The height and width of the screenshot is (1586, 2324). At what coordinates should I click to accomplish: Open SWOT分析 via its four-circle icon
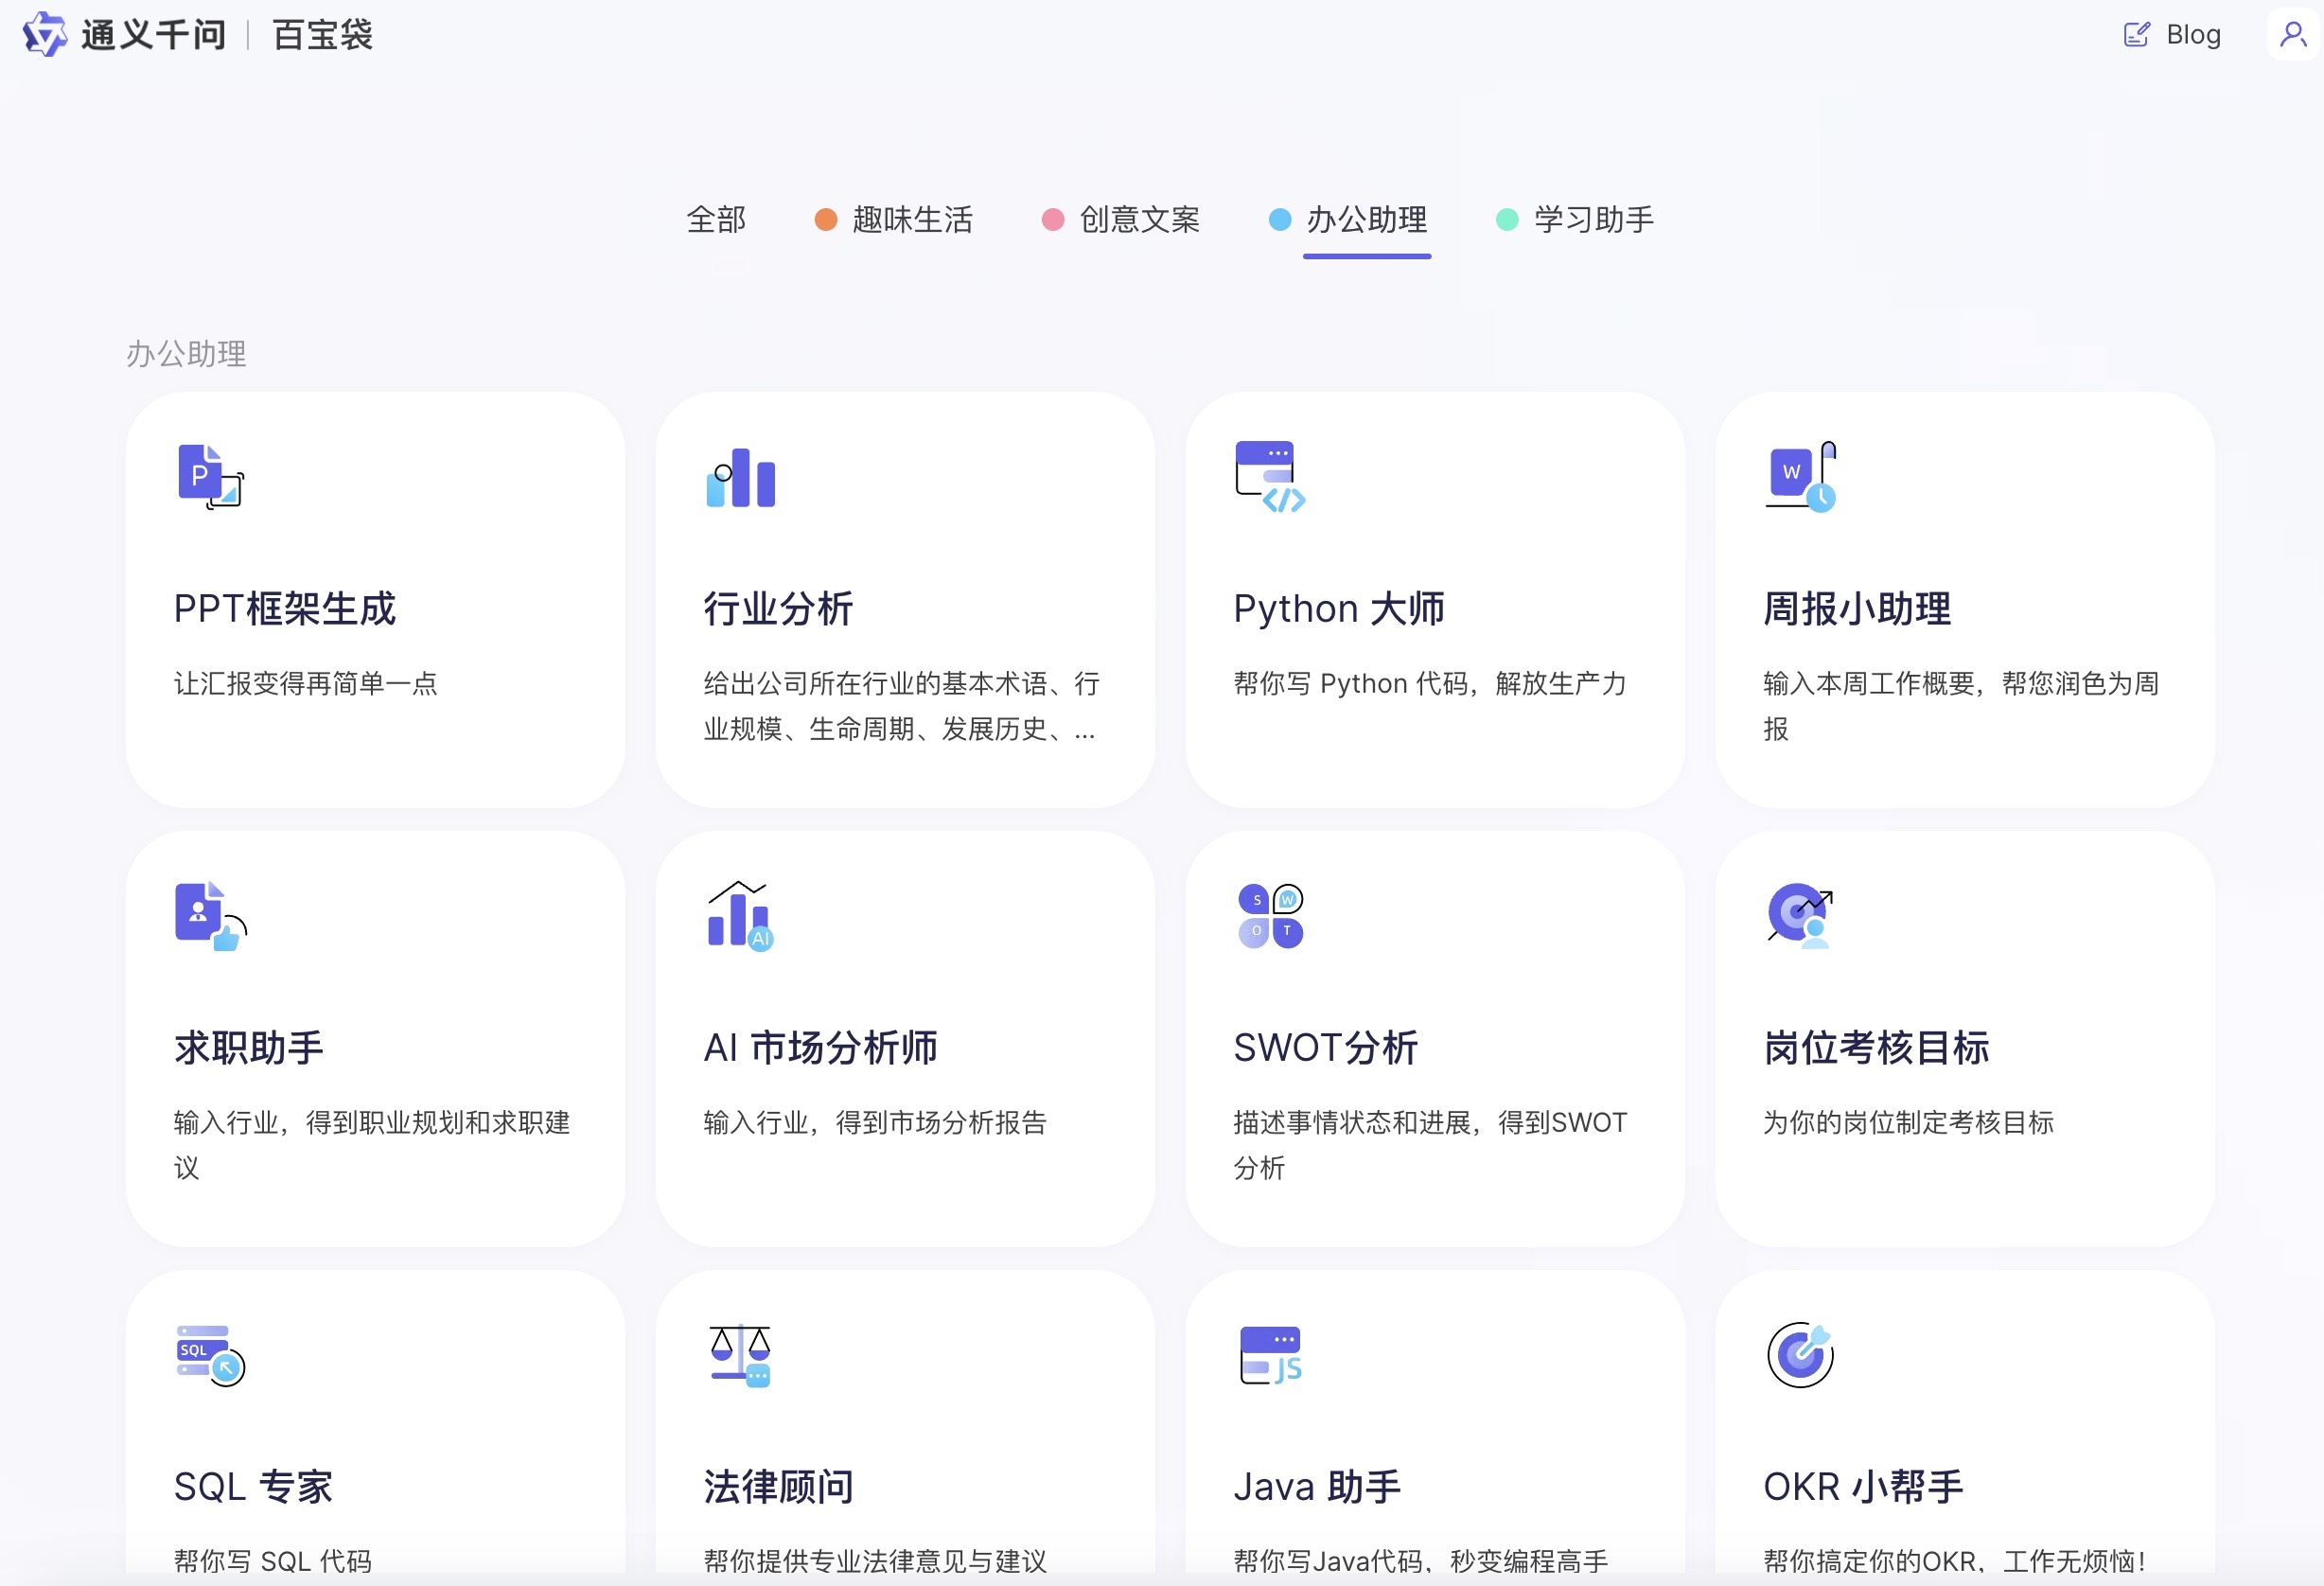(1269, 915)
